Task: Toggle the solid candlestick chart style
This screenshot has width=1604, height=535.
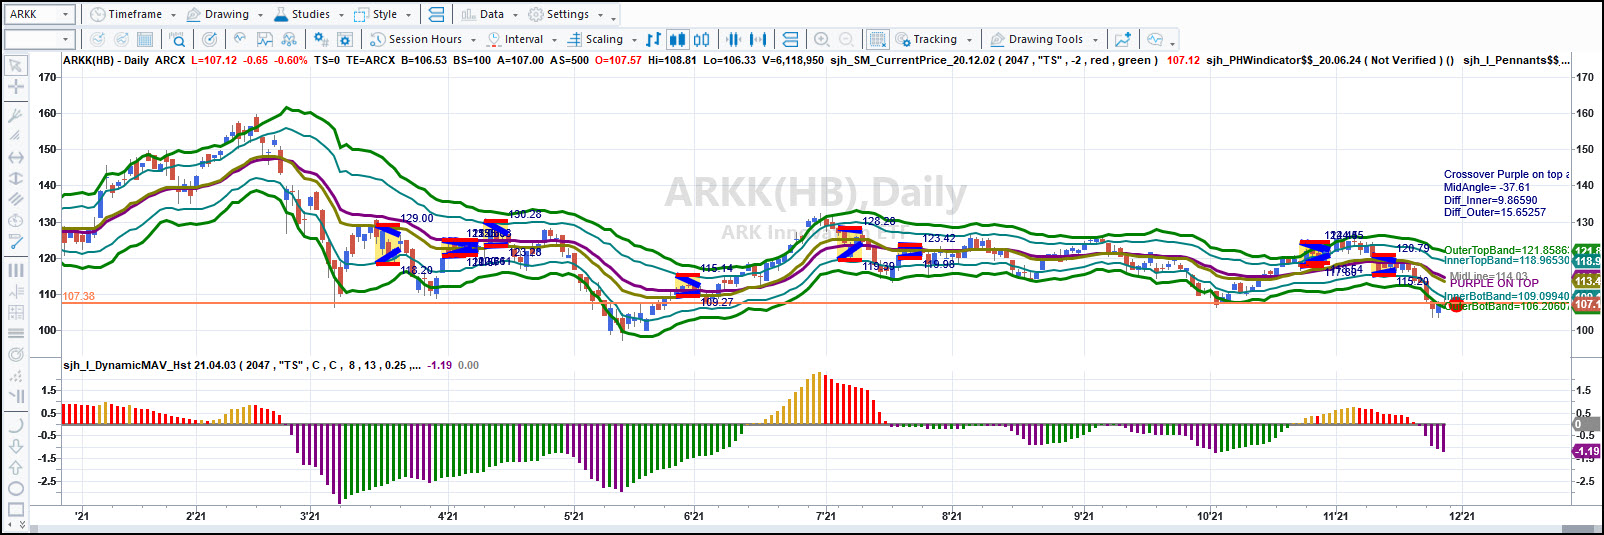Action: pyautogui.click(x=677, y=39)
